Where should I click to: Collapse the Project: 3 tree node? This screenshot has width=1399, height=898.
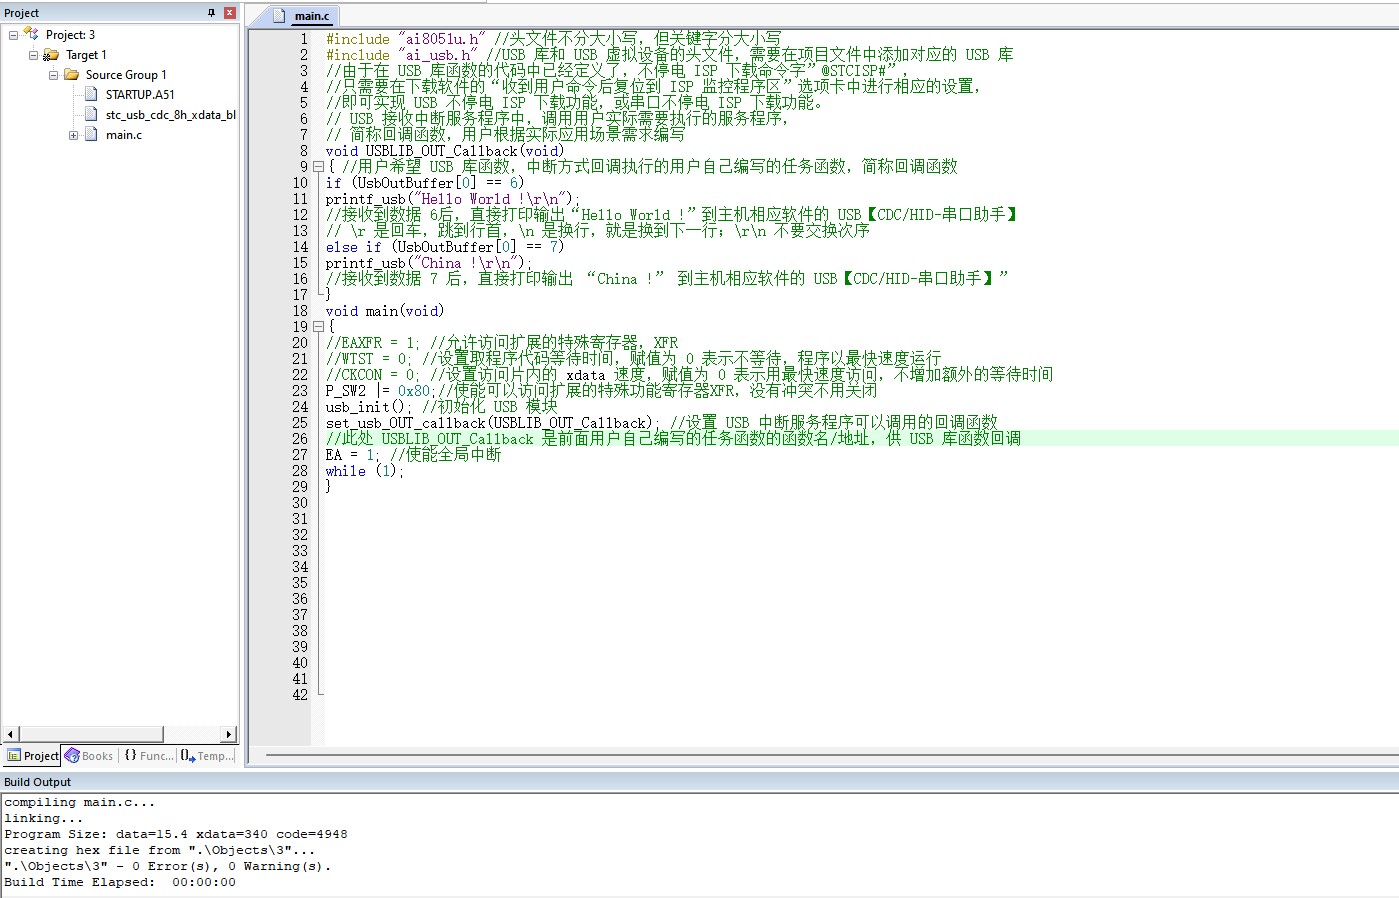pos(13,35)
